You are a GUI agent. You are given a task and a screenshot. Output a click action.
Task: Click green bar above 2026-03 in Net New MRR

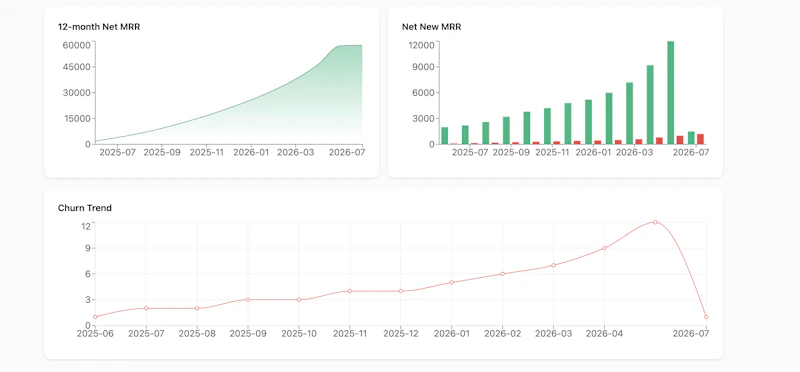point(630,113)
